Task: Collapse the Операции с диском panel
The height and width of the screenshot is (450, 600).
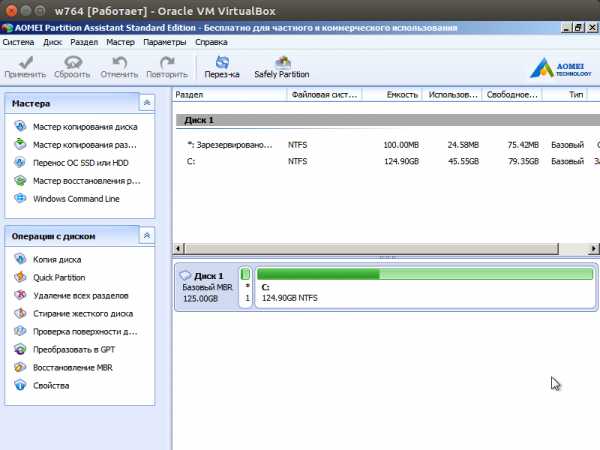Action: pyautogui.click(x=147, y=236)
